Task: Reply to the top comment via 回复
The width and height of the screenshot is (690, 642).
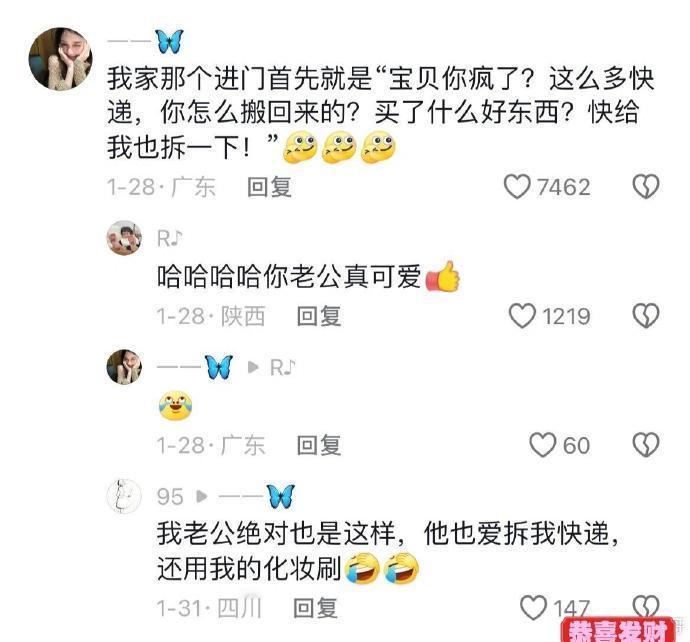Action: (x=269, y=187)
